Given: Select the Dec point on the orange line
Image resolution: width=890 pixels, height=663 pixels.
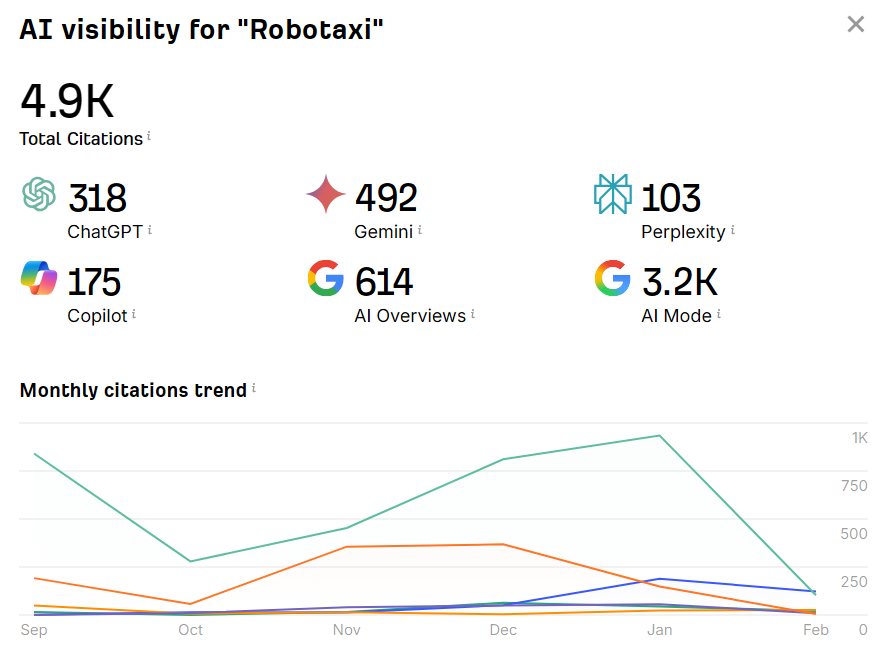Looking at the screenshot, I should [503, 544].
